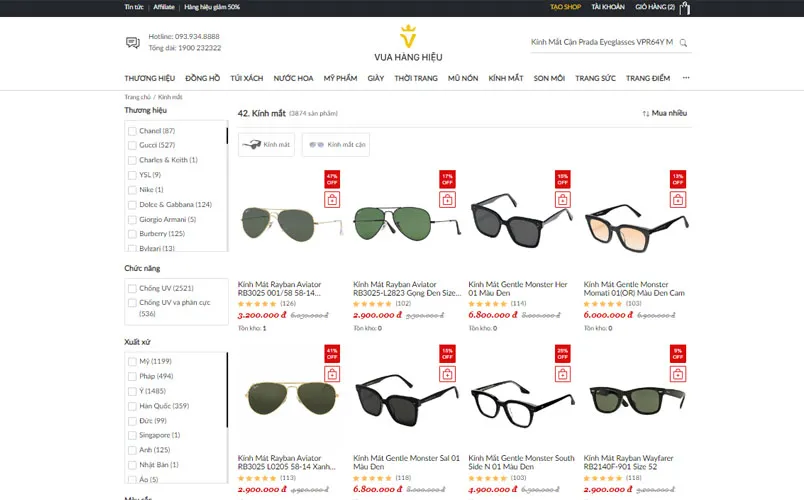Click Hàng hiệu giảm 50% link
Image resolution: width=804 pixels, height=500 pixels.
[x=212, y=7]
